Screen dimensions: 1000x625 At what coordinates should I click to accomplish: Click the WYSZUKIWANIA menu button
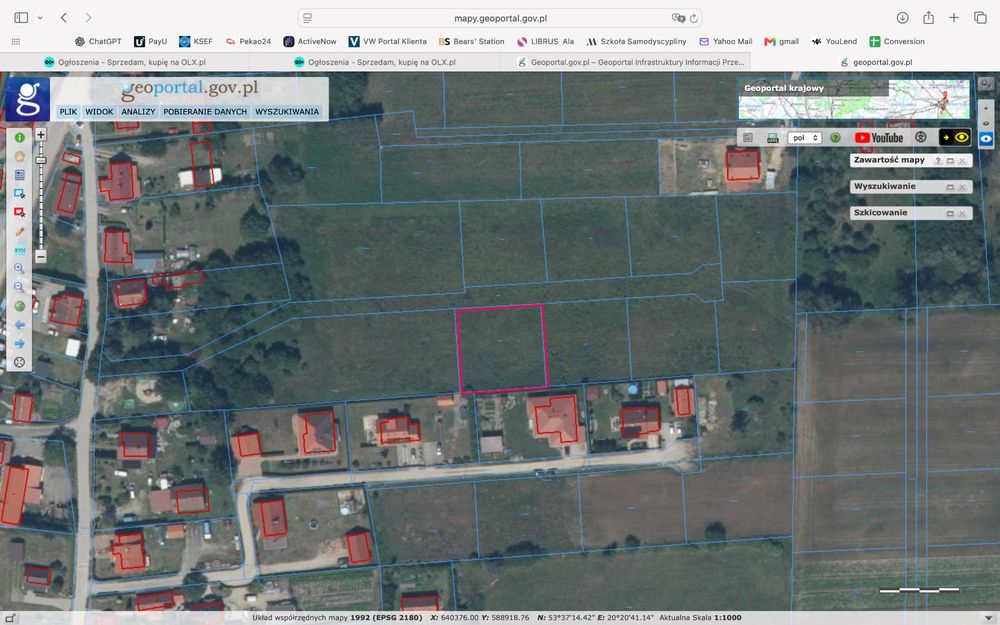click(x=287, y=112)
